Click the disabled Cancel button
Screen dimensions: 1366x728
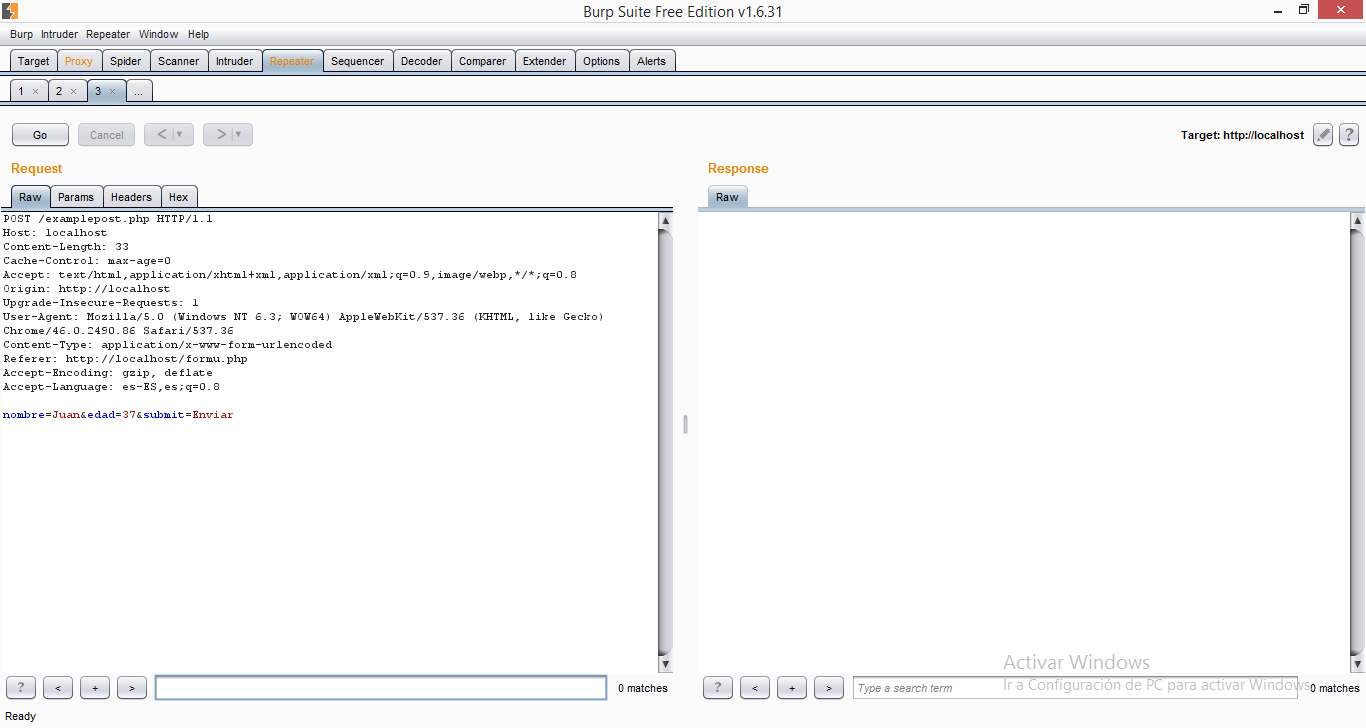click(x=107, y=135)
